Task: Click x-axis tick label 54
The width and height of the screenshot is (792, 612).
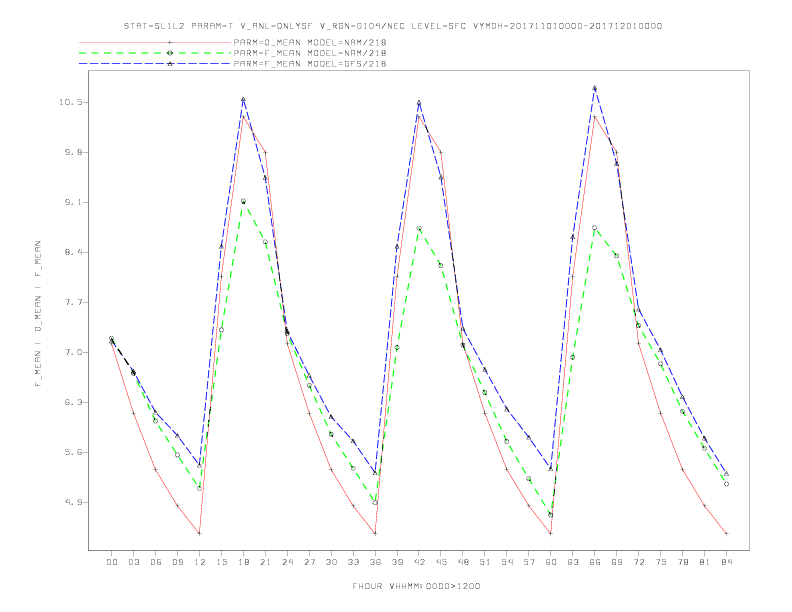Action: tap(507, 562)
